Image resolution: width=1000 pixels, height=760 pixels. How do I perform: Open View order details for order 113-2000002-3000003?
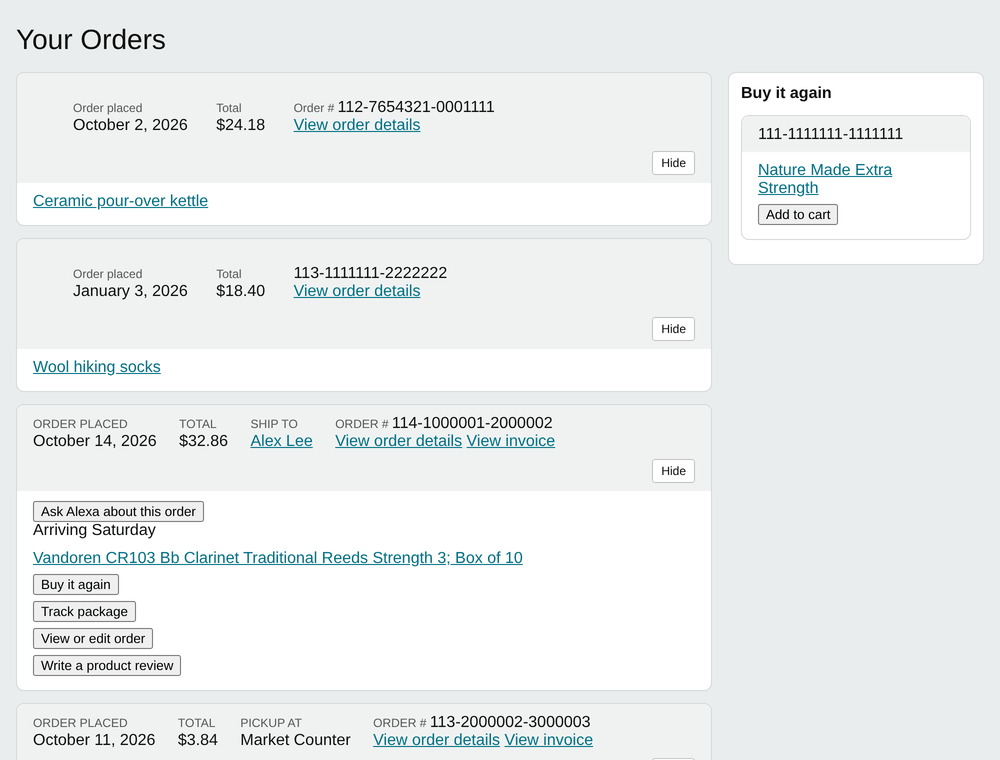pyautogui.click(x=436, y=740)
